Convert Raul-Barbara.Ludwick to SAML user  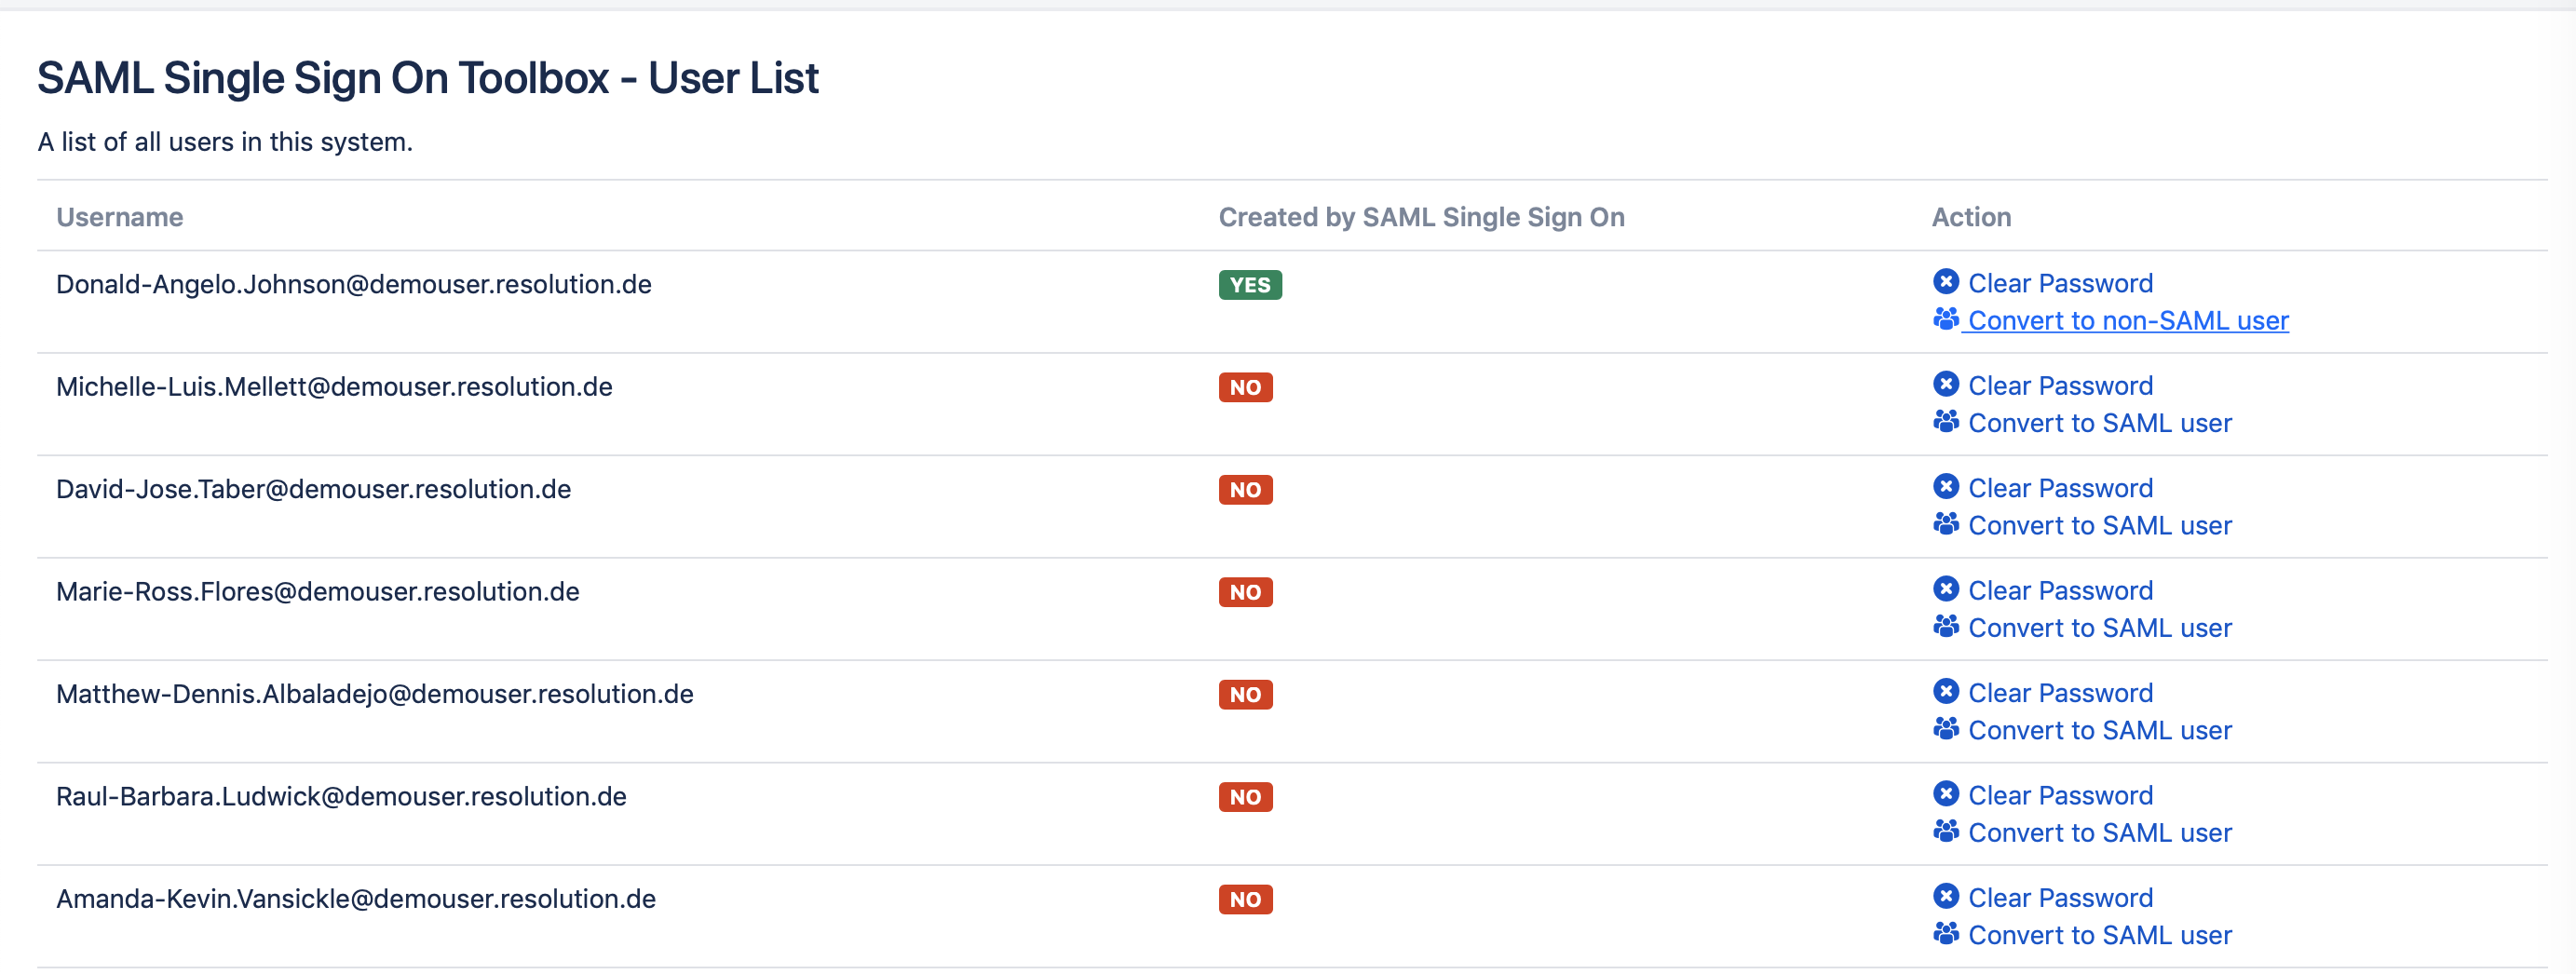(x=2099, y=833)
